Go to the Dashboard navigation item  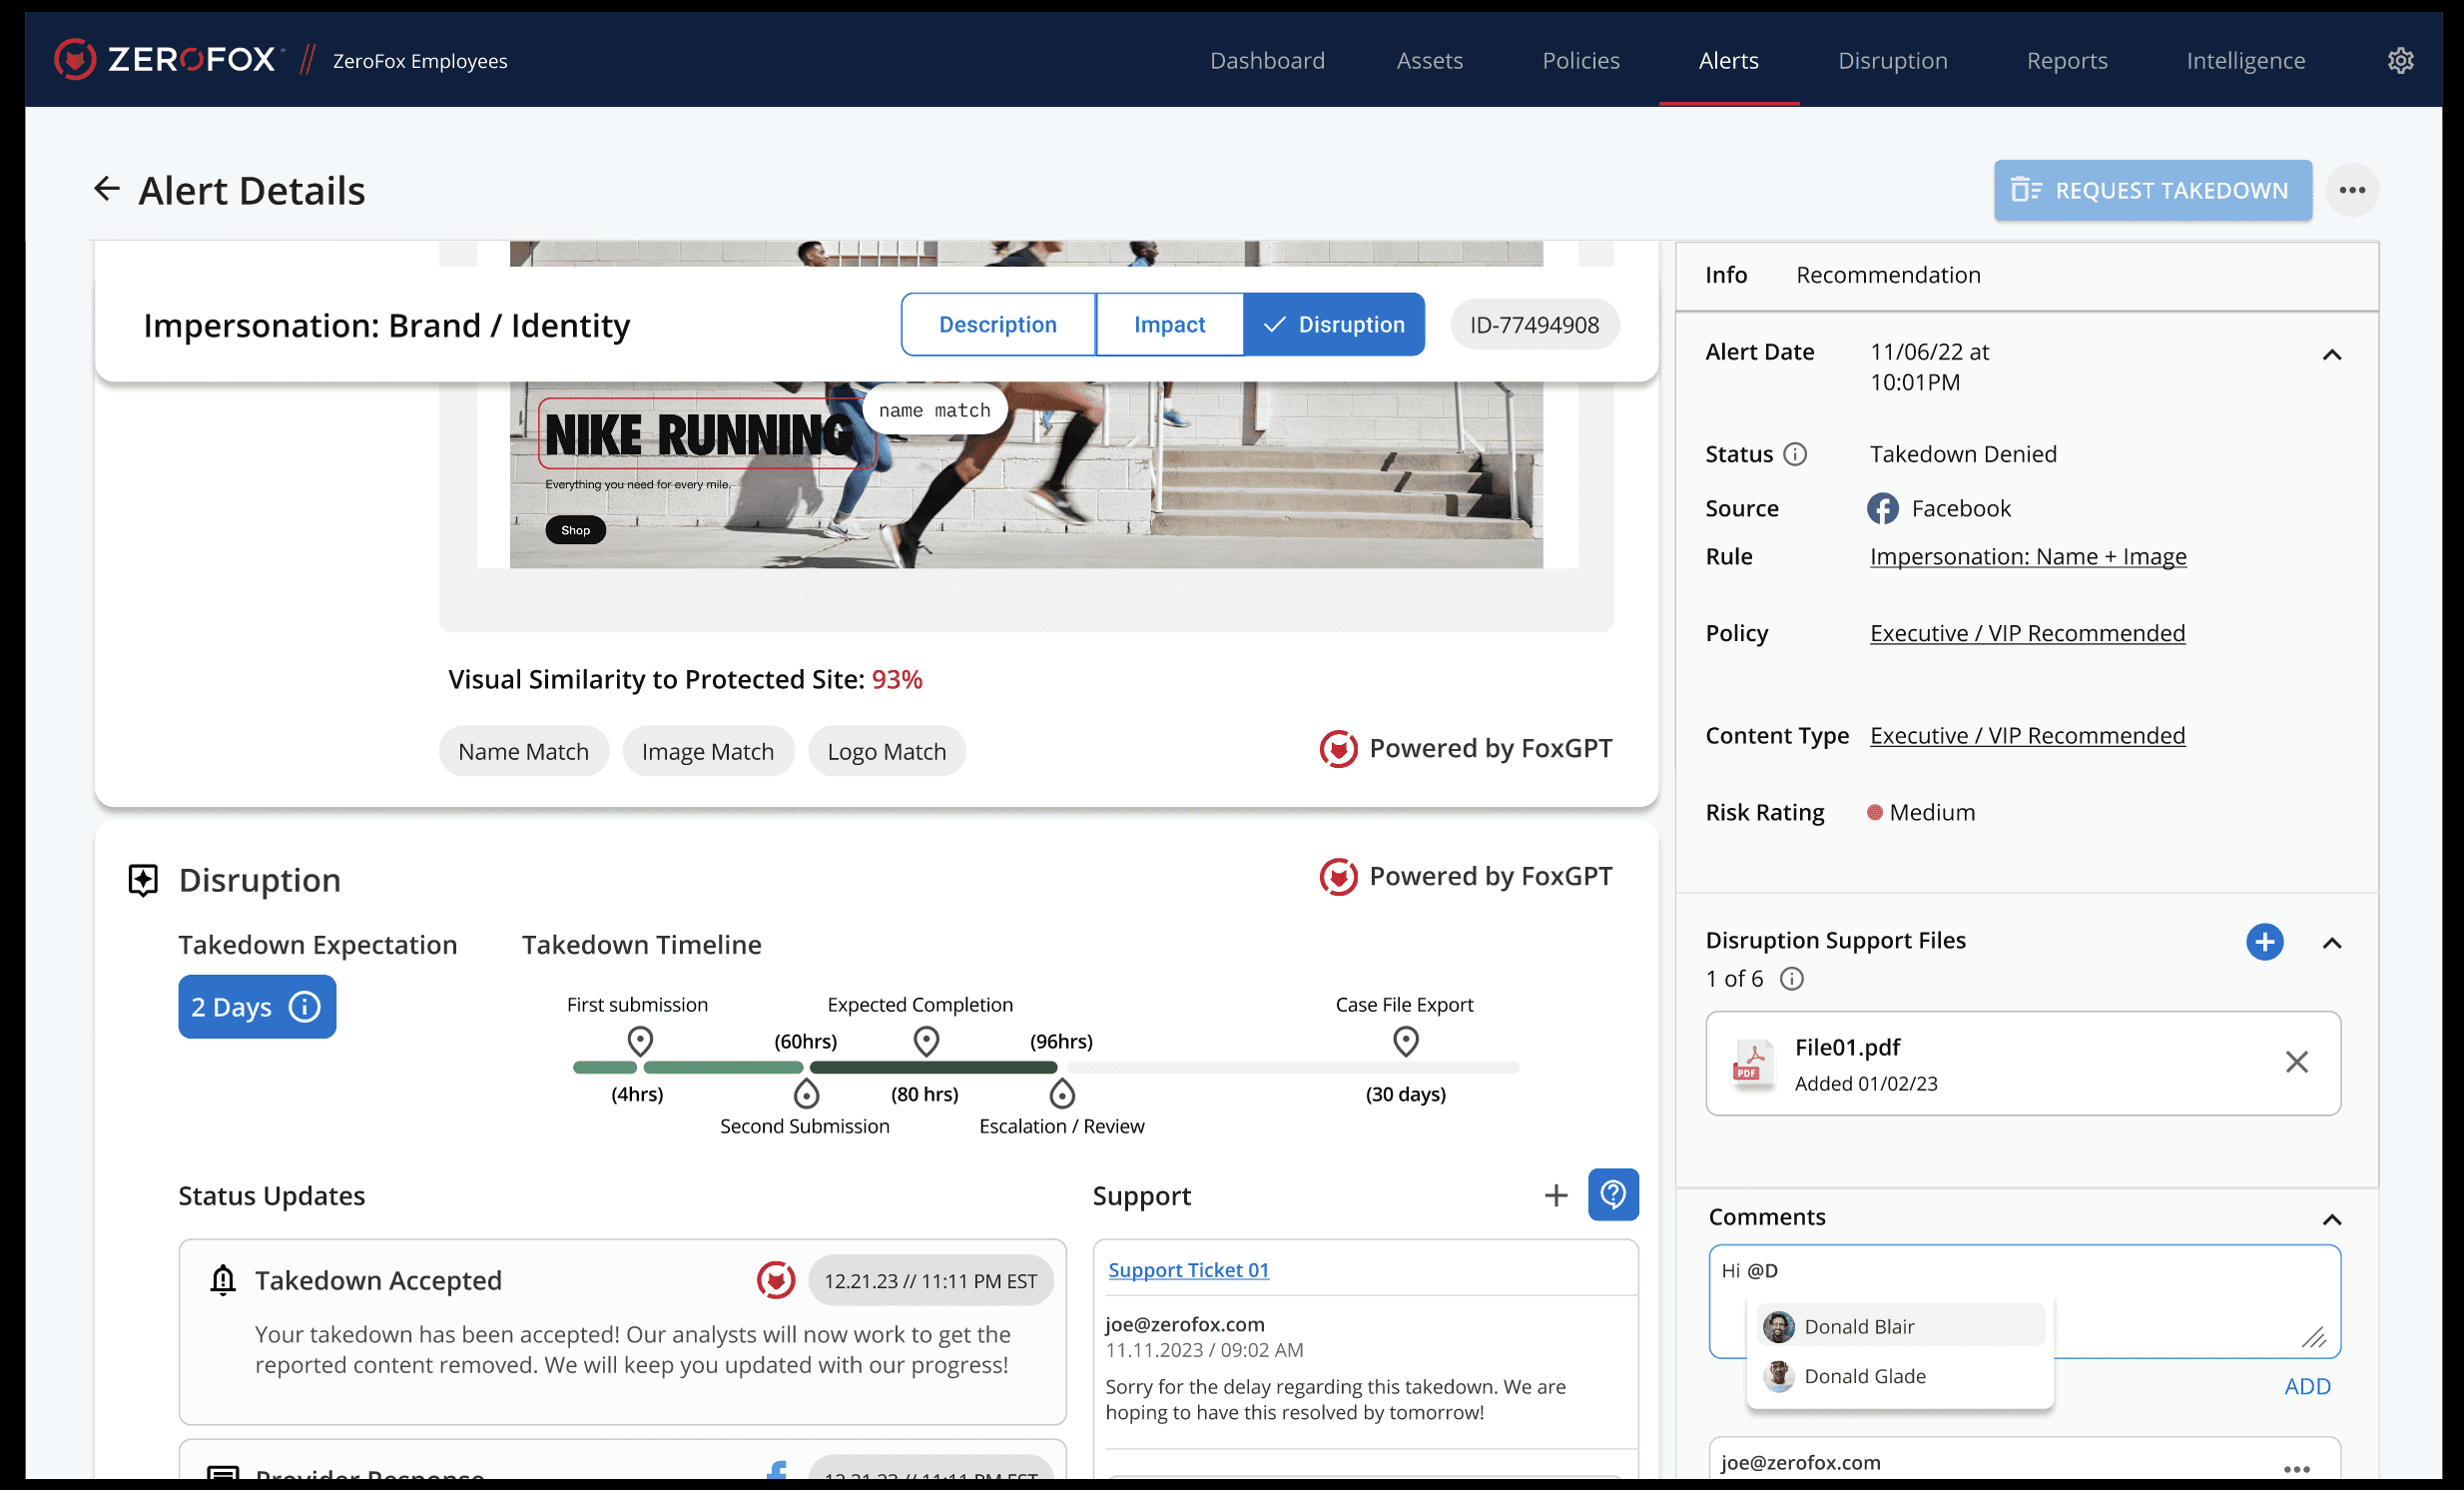coord(1266,60)
